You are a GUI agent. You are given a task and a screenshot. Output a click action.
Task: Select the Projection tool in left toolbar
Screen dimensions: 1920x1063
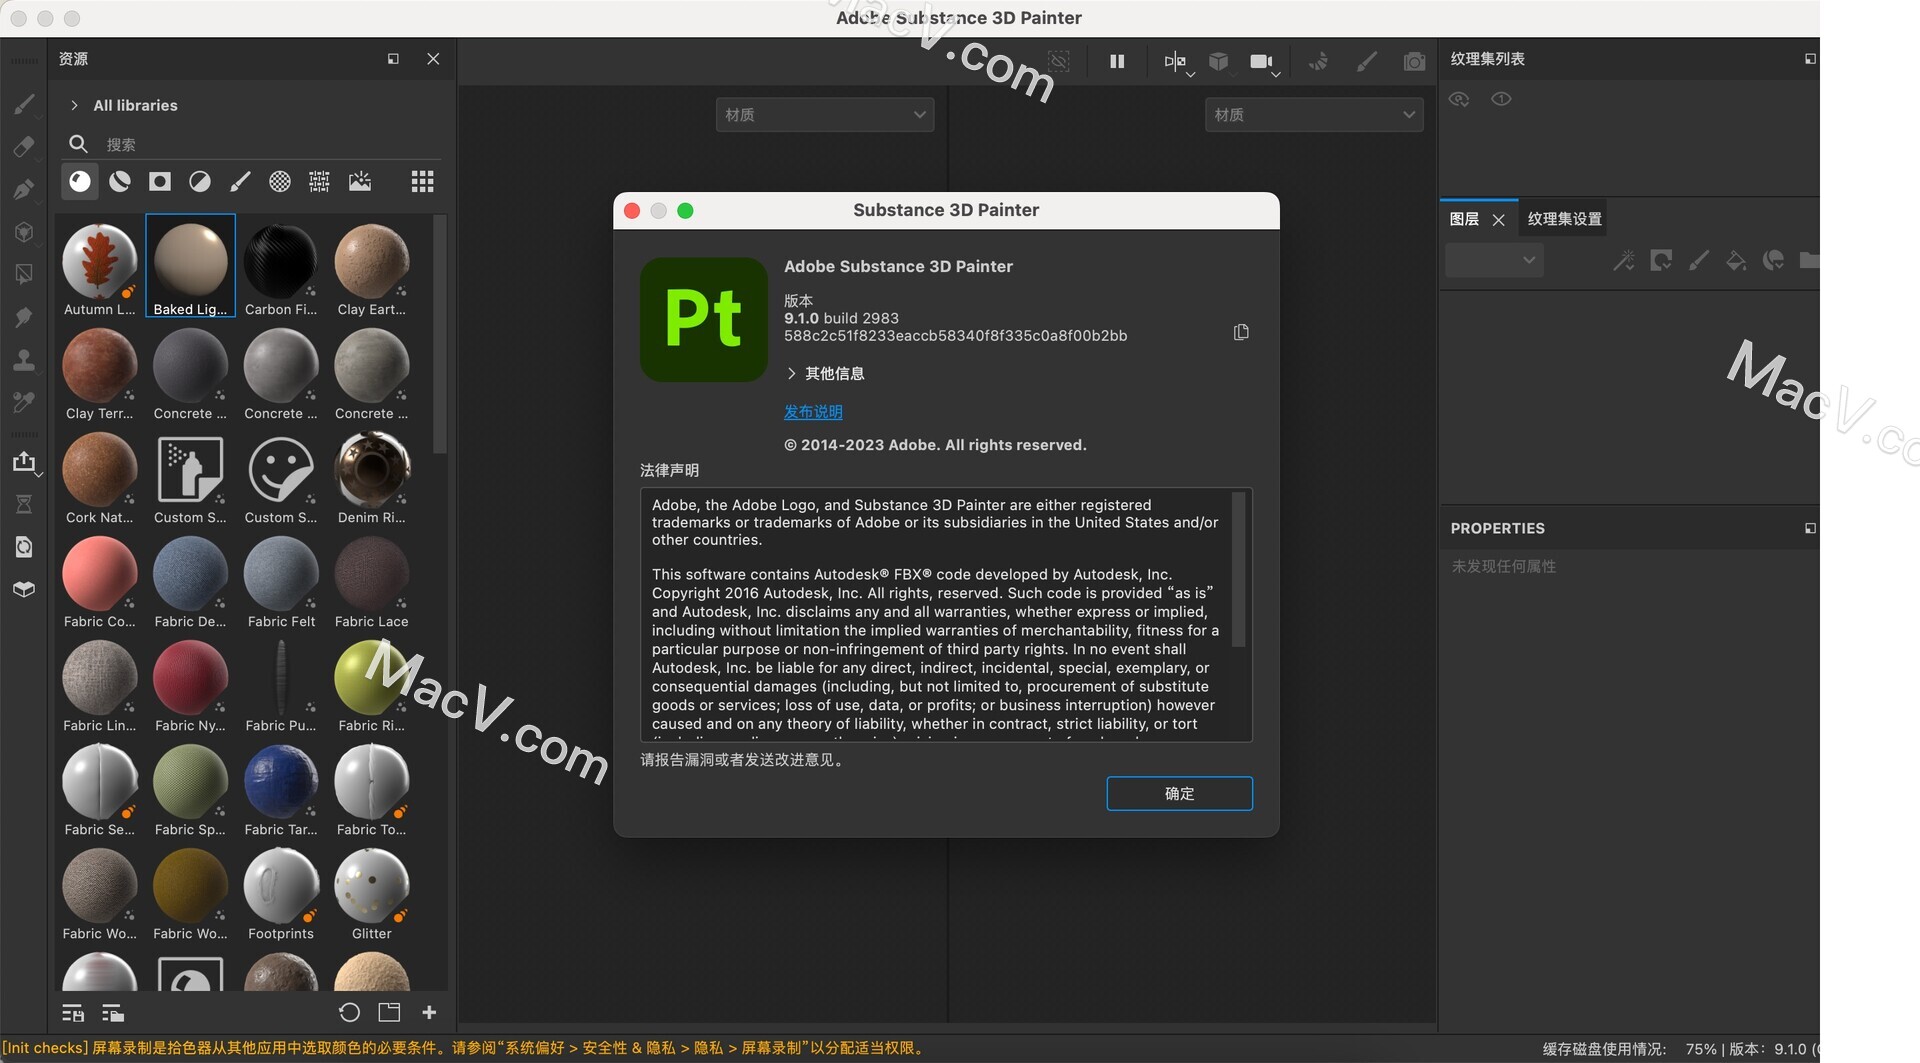point(24,189)
